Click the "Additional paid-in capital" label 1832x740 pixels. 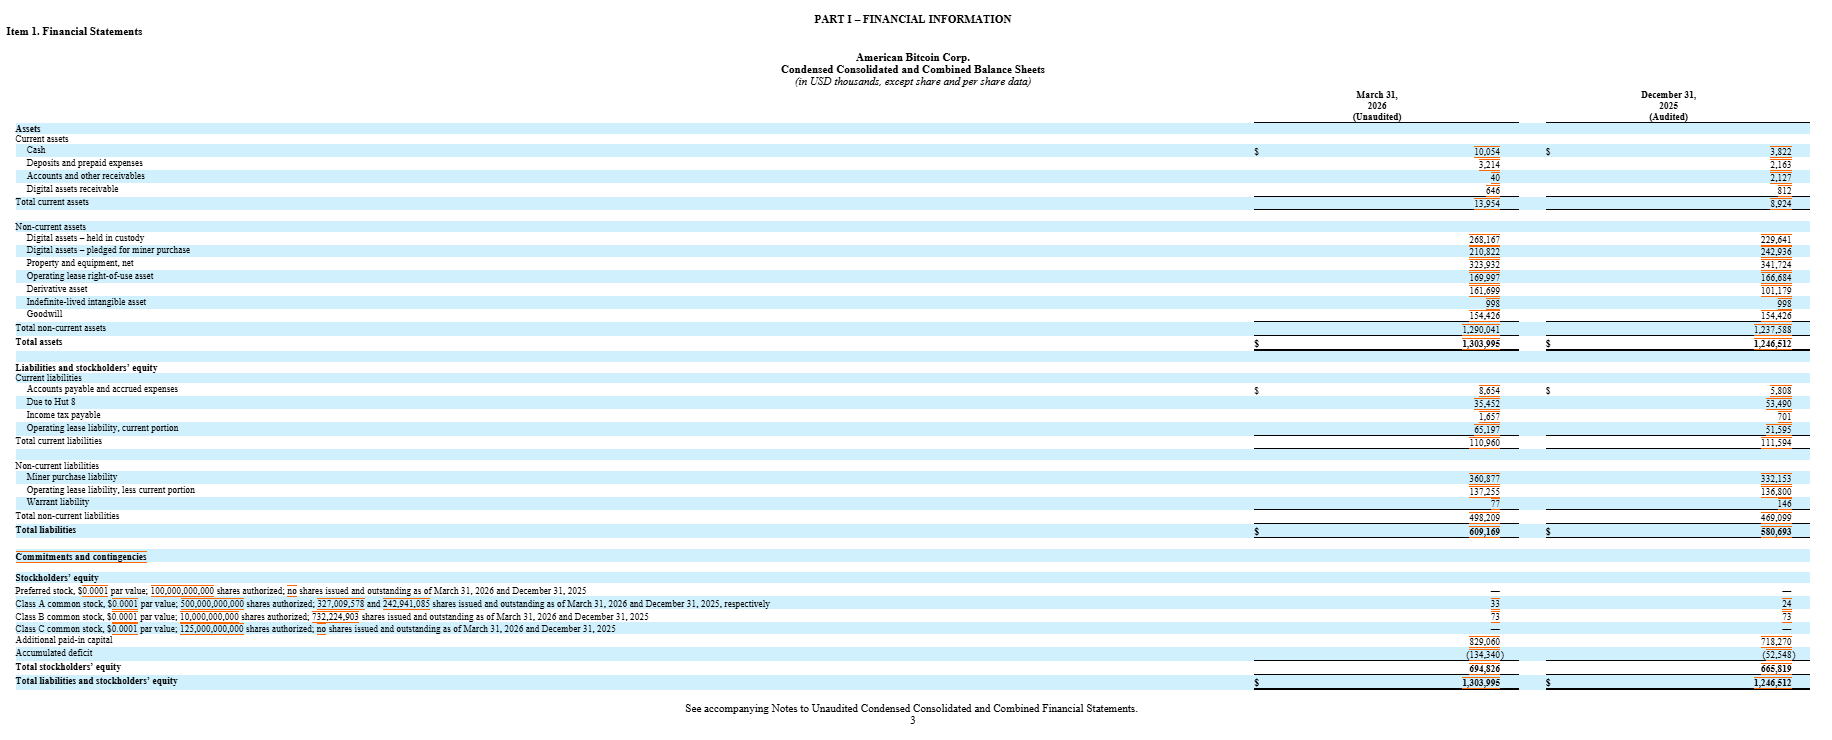(x=64, y=640)
